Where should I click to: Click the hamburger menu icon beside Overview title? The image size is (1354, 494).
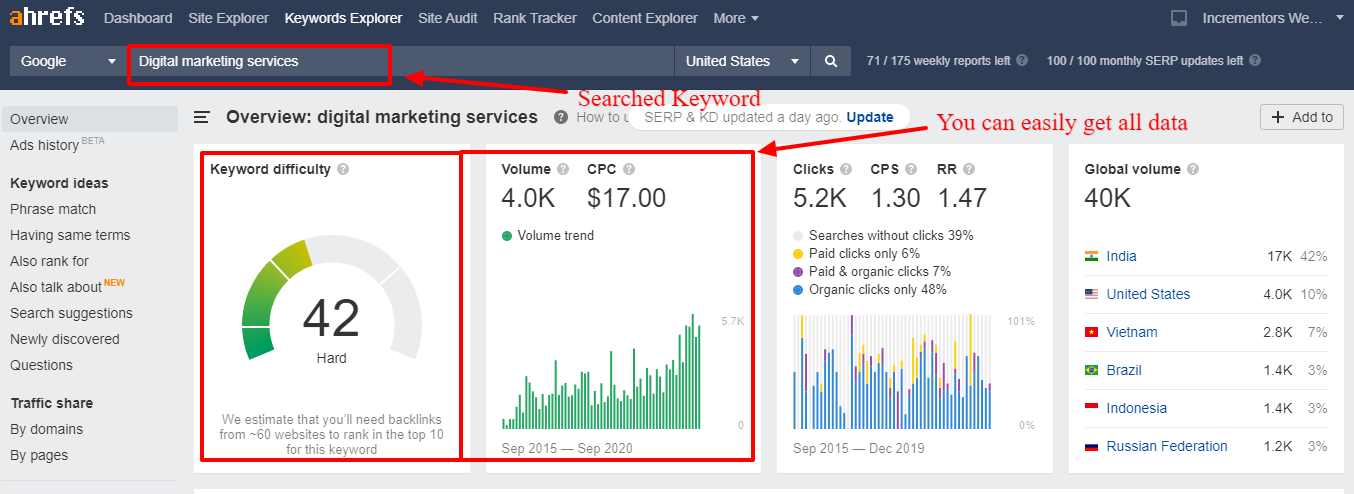202,117
